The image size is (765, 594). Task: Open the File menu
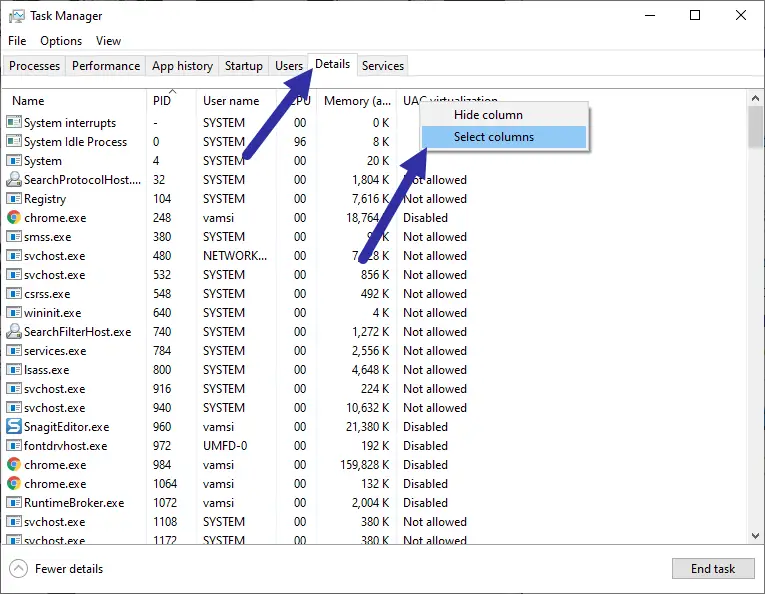[17, 41]
